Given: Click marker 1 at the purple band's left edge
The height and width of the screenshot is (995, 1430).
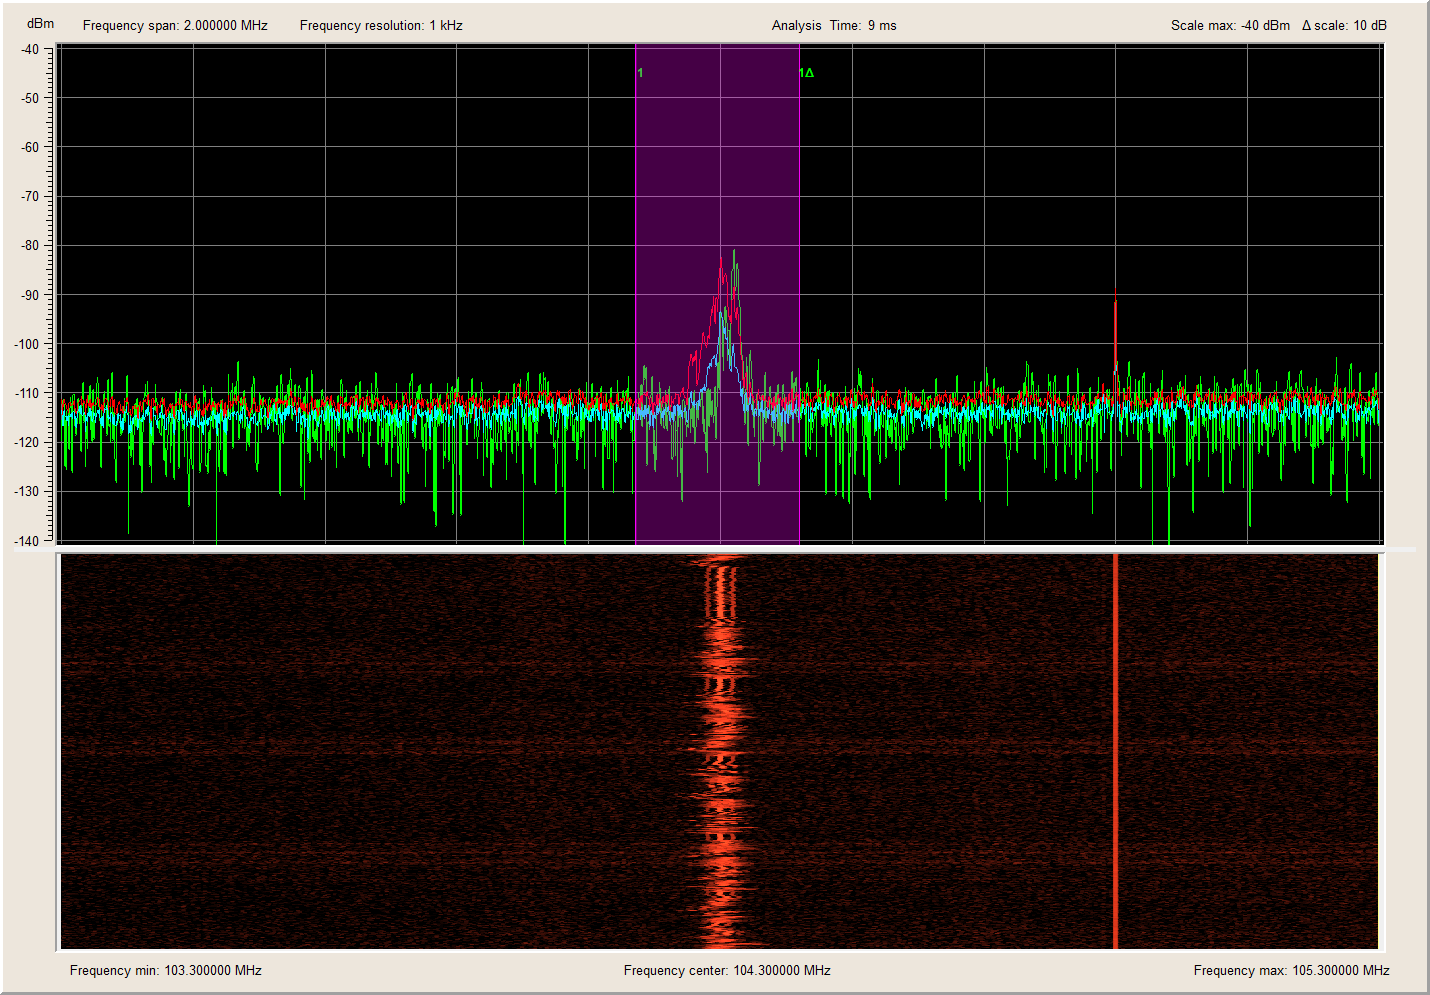Looking at the screenshot, I should (640, 73).
